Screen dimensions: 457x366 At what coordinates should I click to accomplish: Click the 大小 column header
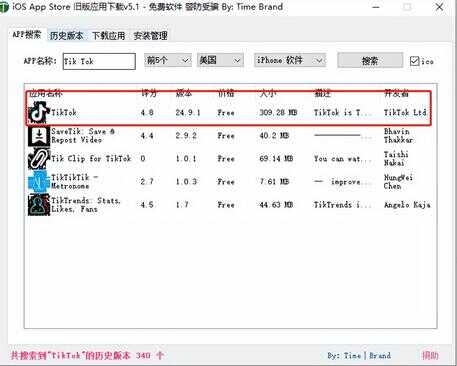coord(268,93)
